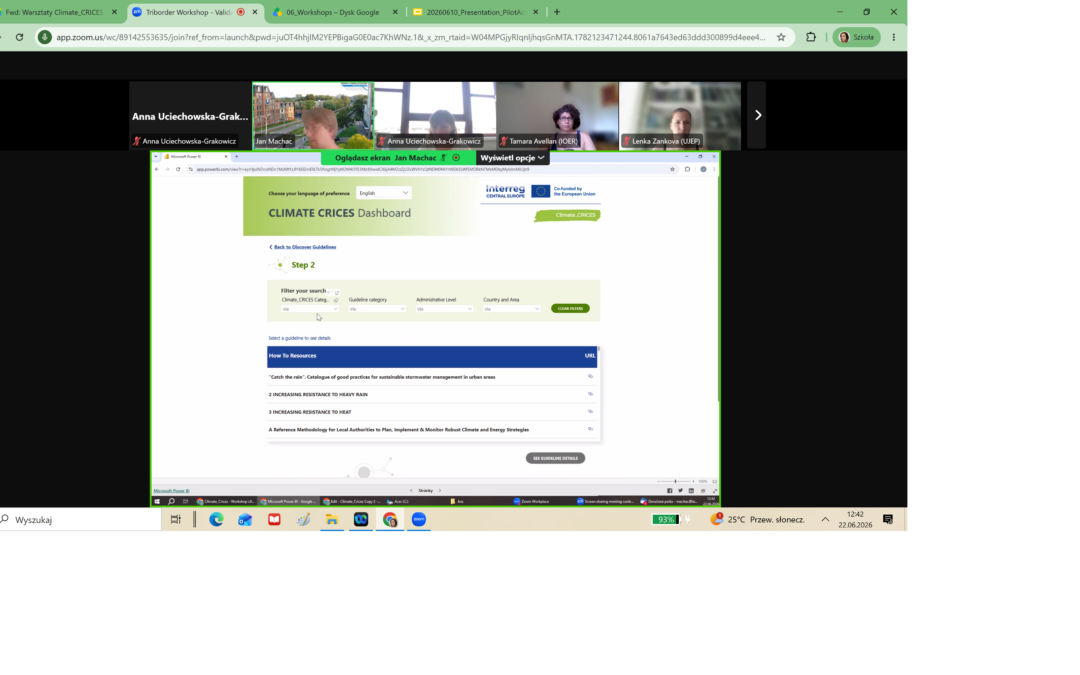Image resolution: width=1080 pixels, height=675 pixels.
Task: Open URL link icon for Heavy Rain row
Action: [x=590, y=394]
